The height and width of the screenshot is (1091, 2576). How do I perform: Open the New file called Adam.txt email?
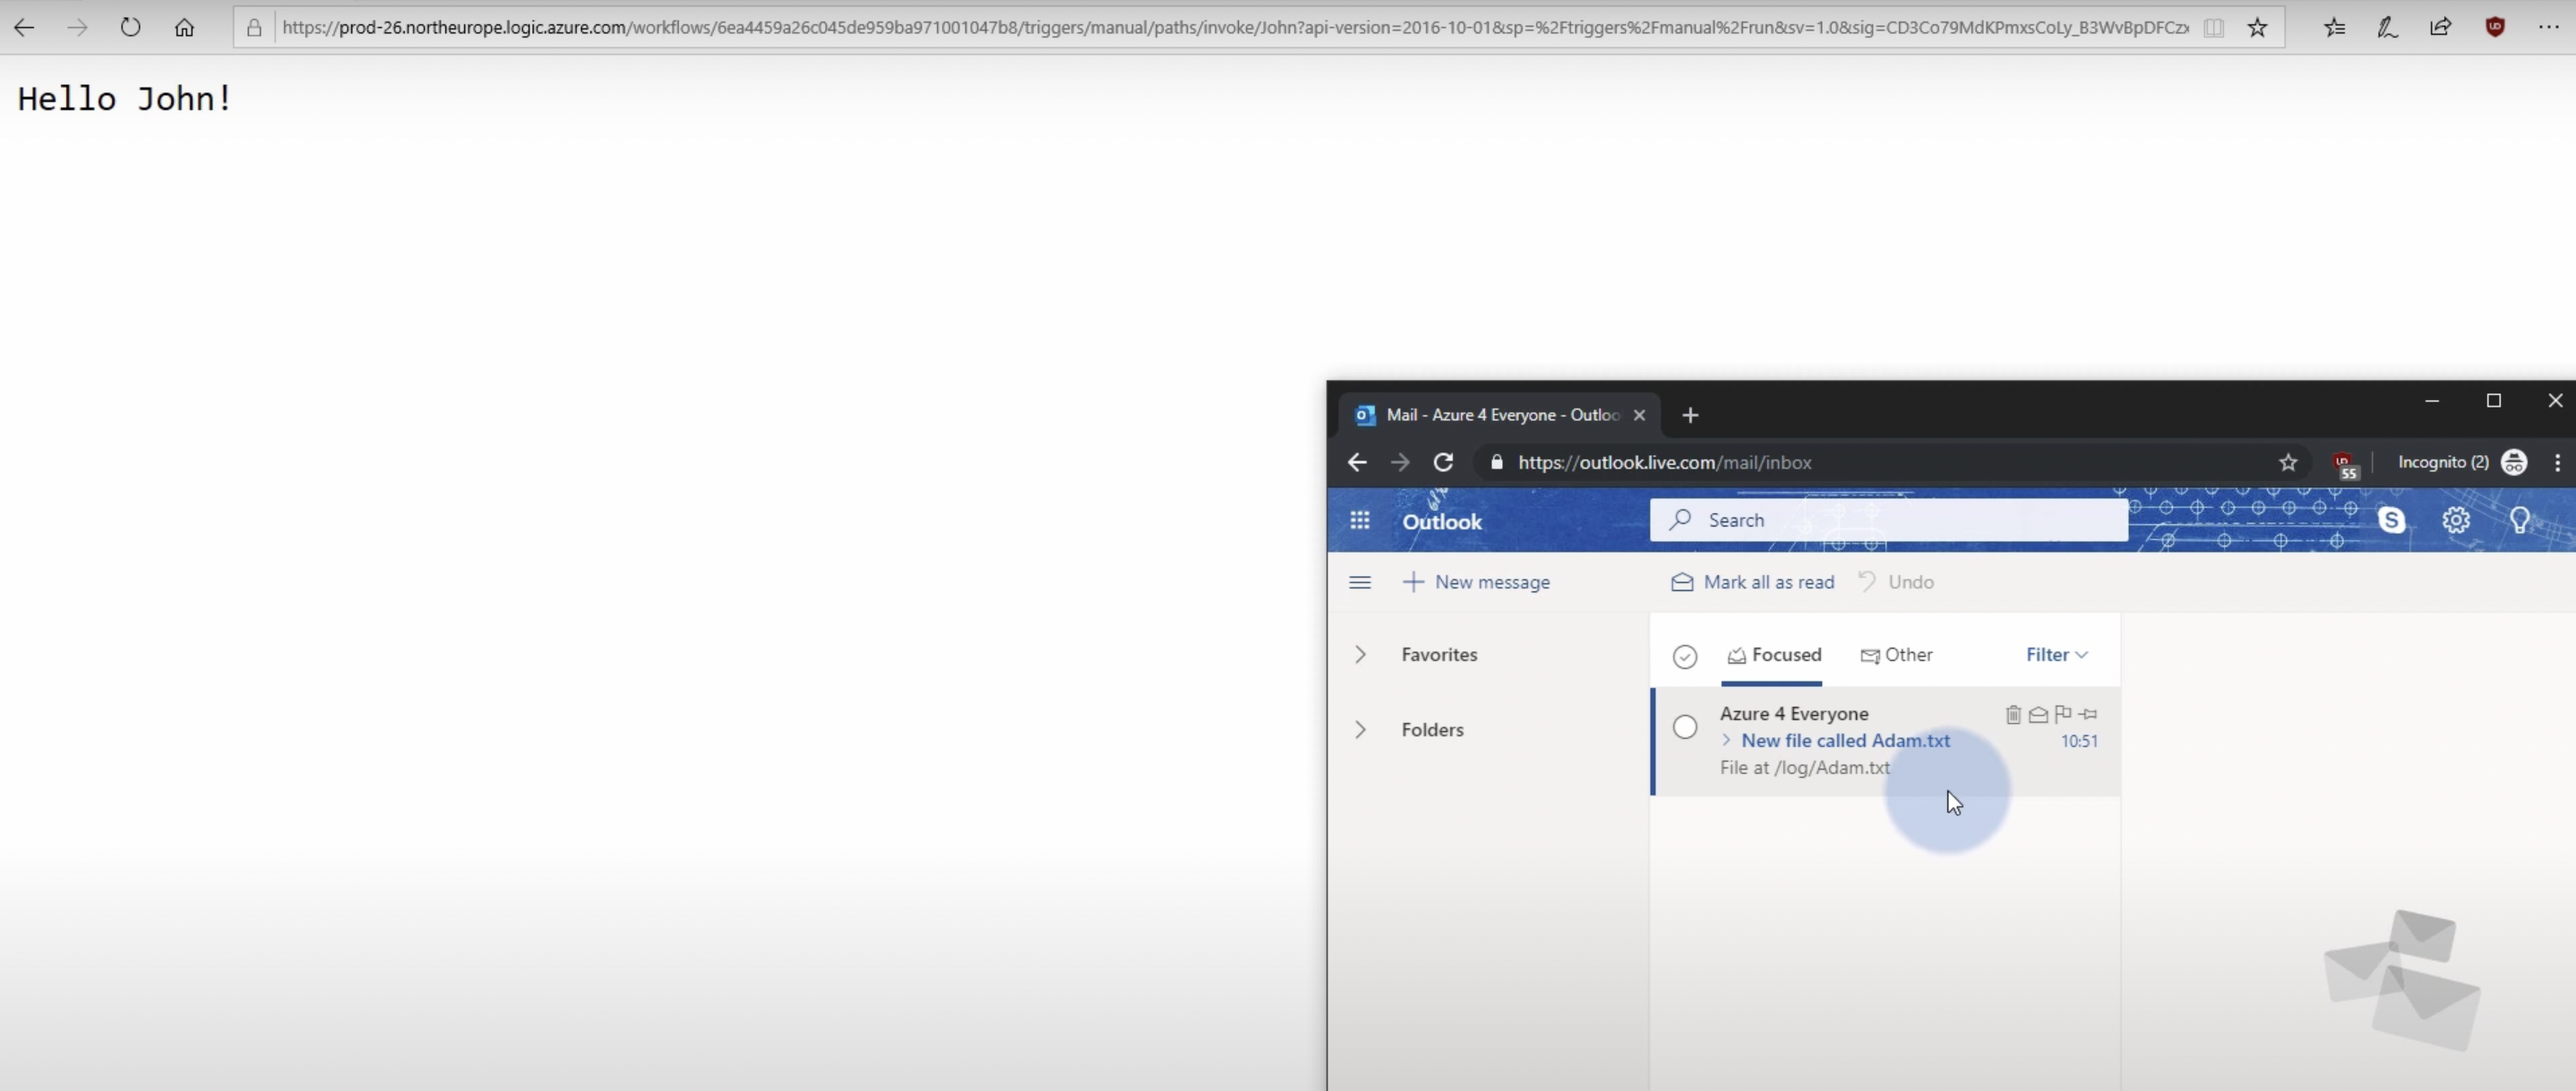[1845, 739]
